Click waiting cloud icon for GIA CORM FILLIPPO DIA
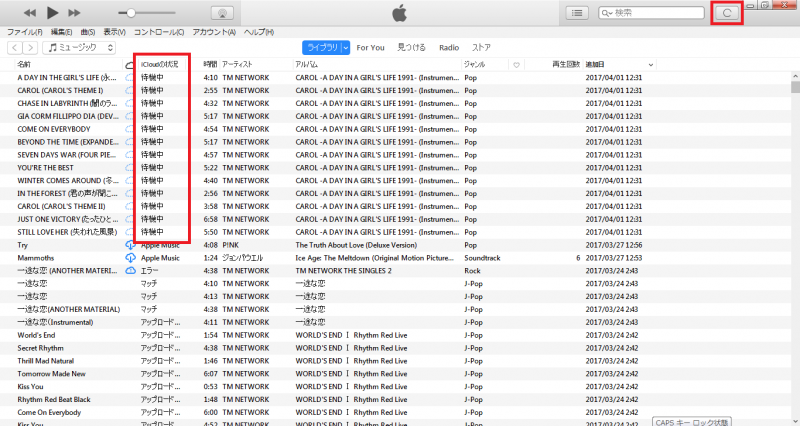This screenshot has width=800, height=426. [130, 116]
